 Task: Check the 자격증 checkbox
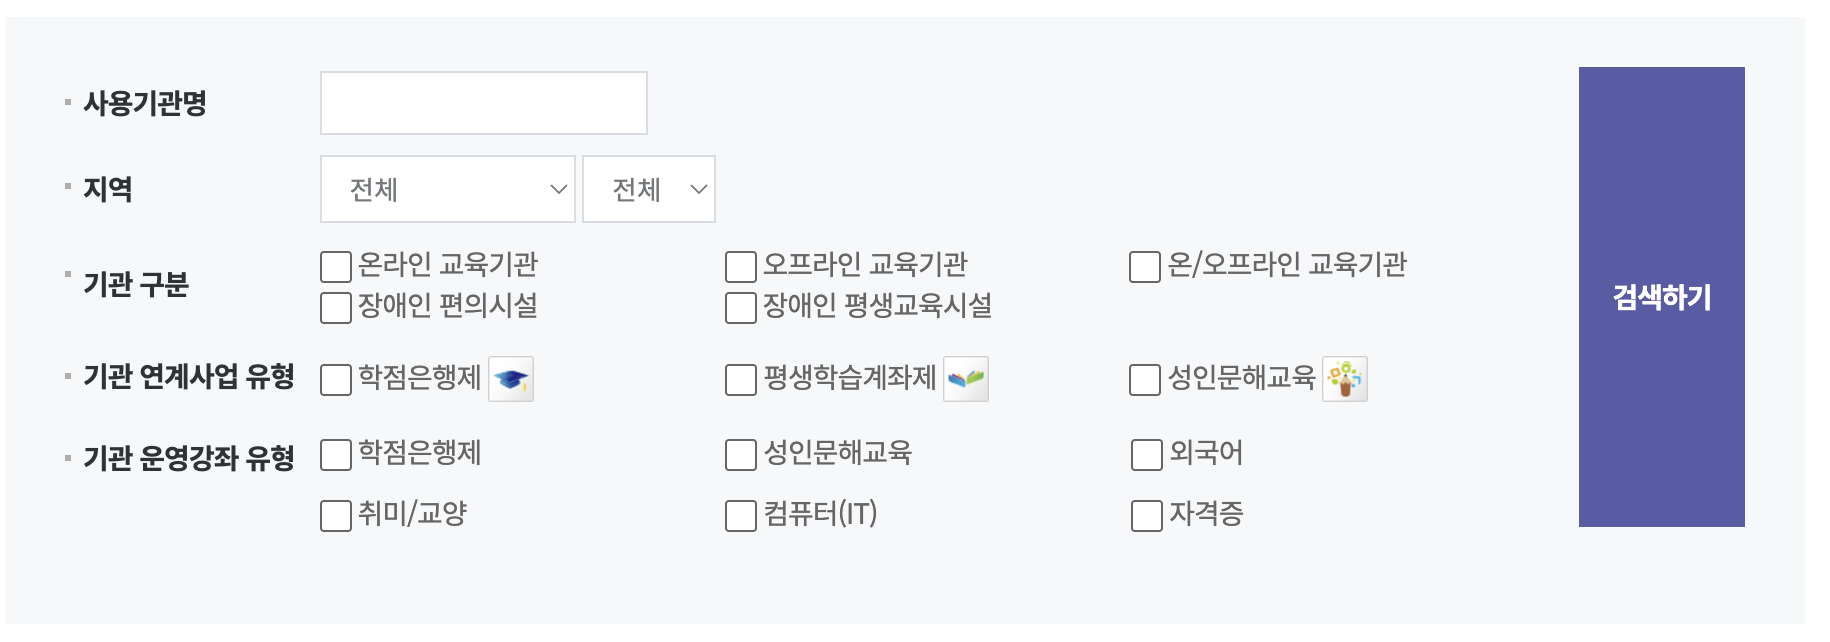(x=1142, y=515)
